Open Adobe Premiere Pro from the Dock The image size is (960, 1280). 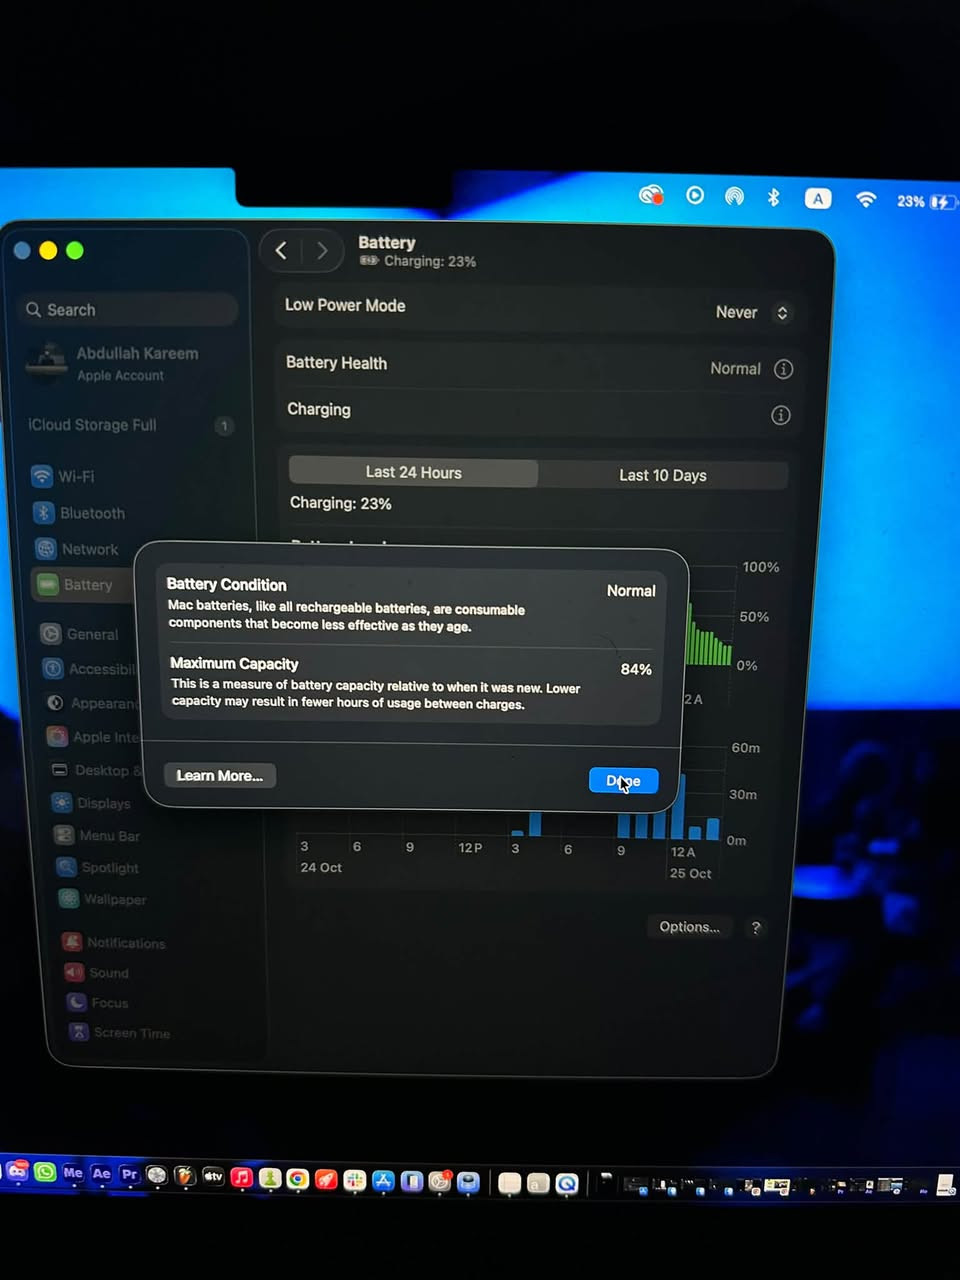[x=129, y=1175]
